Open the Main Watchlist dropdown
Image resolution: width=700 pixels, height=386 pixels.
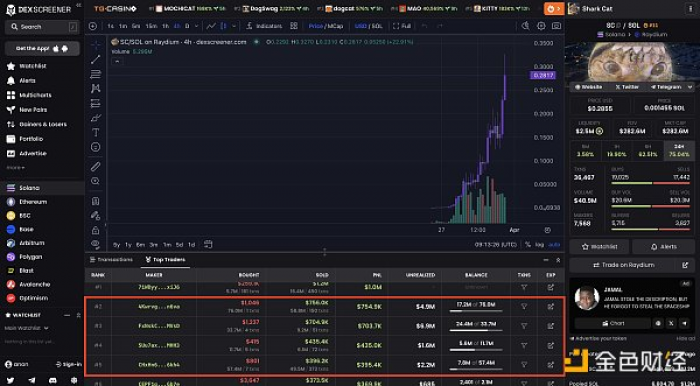[26, 328]
